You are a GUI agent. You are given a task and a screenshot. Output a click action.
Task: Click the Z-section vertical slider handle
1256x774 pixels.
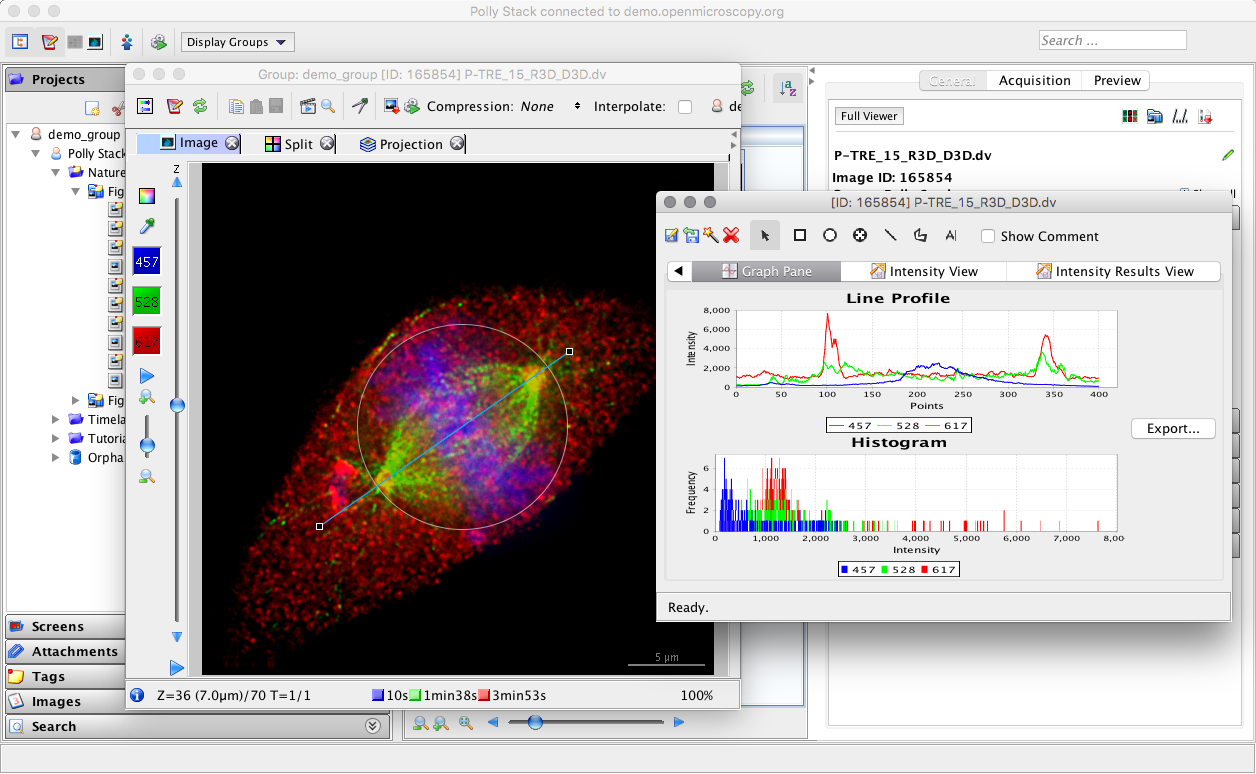coord(177,405)
